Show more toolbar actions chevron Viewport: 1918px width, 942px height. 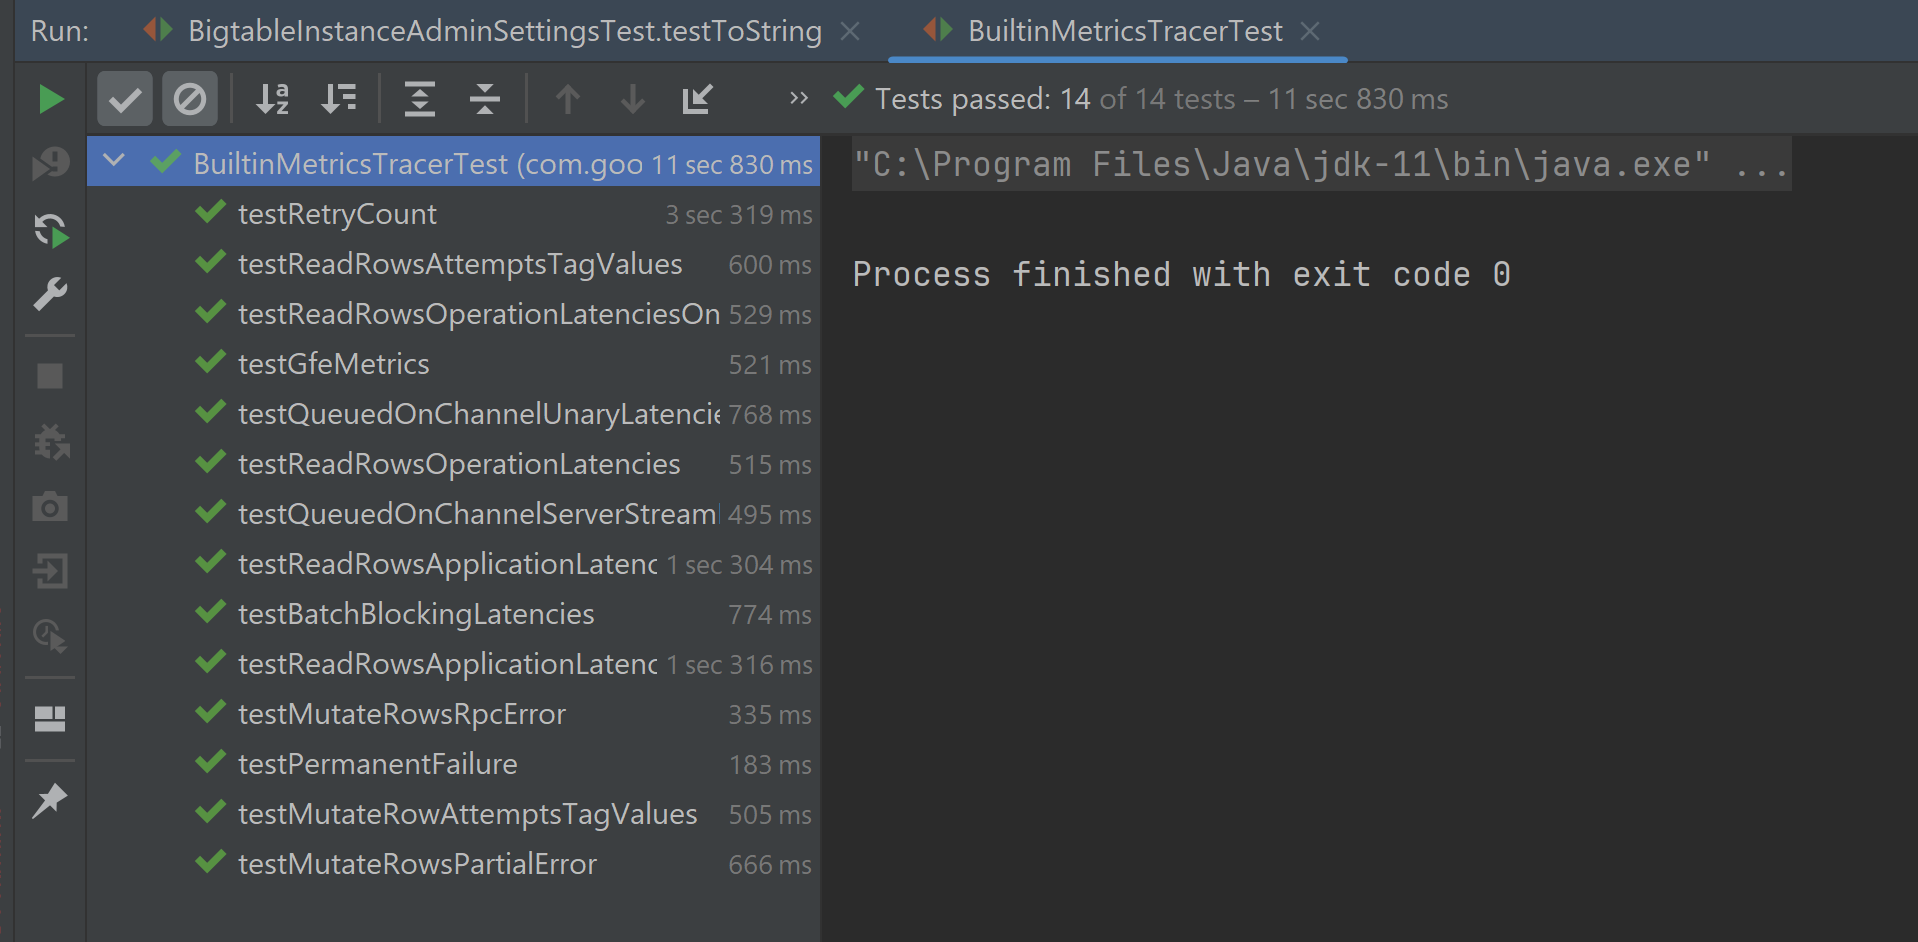click(x=798, y=98)
